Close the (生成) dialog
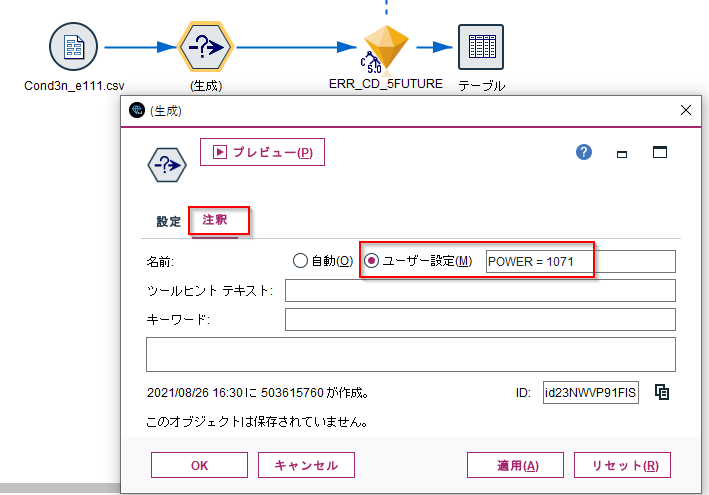Screen dimensions: 709x495 point(685,110)
